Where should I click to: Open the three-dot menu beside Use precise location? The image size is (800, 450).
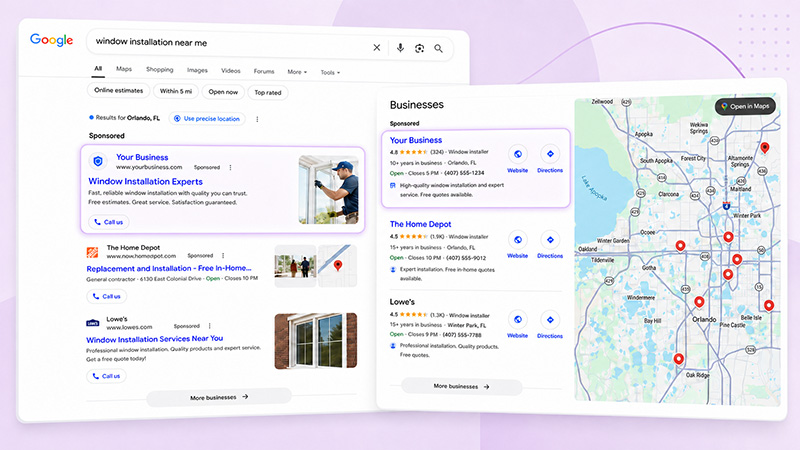coord(257,119)
